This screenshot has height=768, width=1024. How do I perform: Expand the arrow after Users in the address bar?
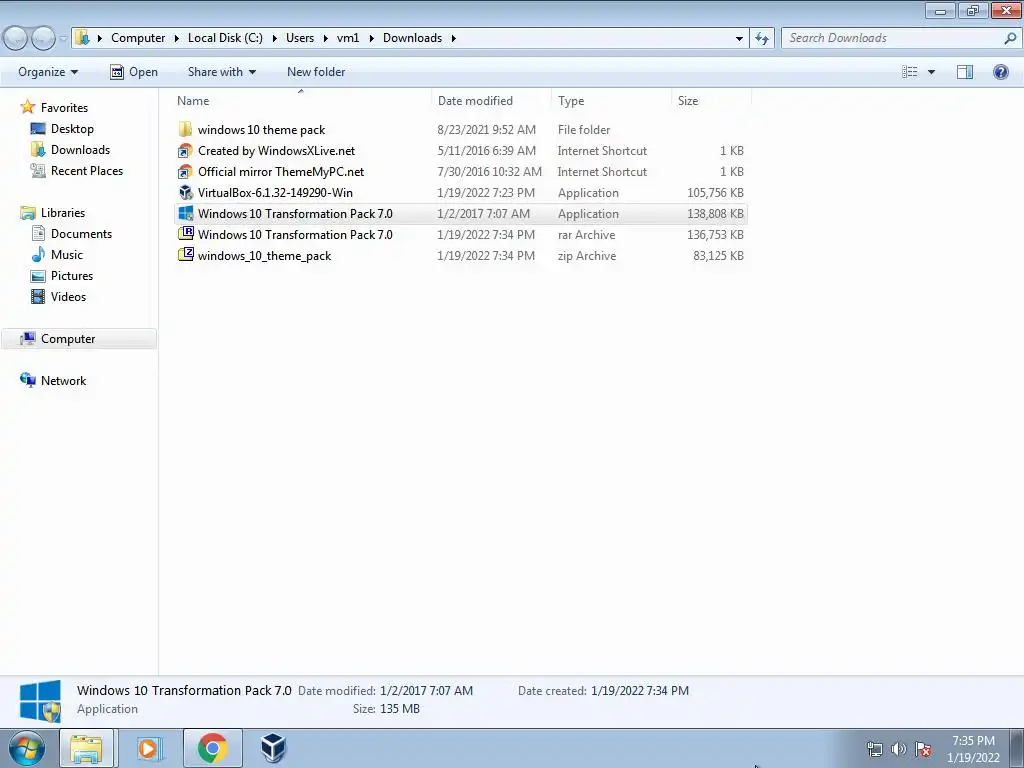pos(325,39)
